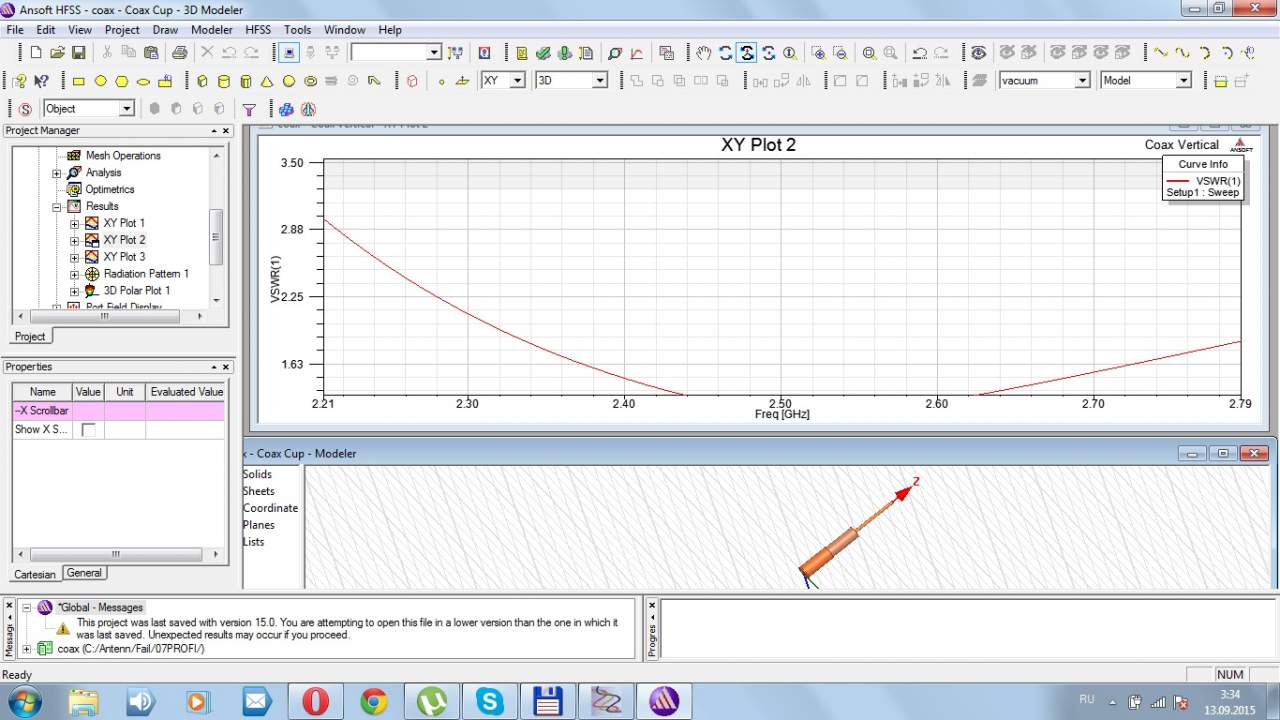The height and width of the screenshot is (720, 1280).
Task: Click the Windows Start button
Action: [24, 702]
